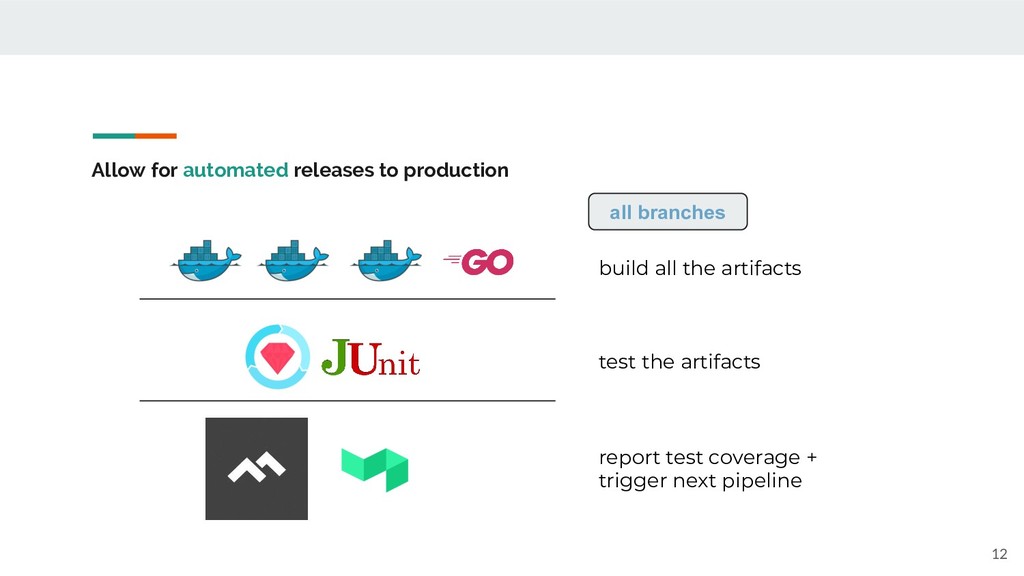Select the middle Docker whale logo
This screenshot has height=576, width=1024.
[x=293, y=261]
